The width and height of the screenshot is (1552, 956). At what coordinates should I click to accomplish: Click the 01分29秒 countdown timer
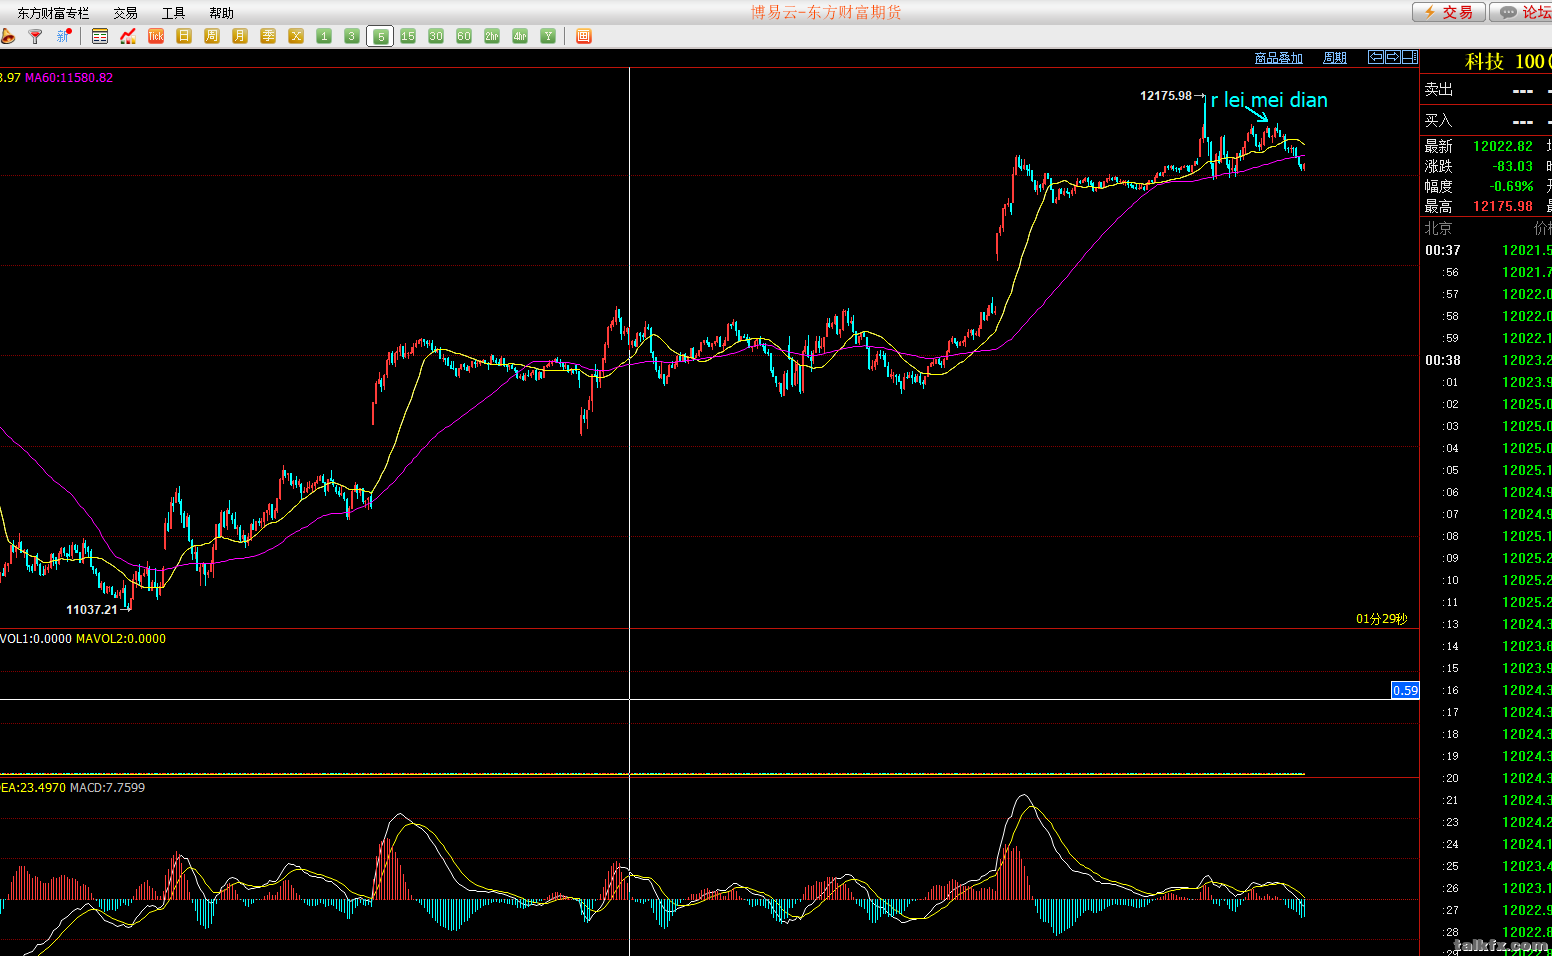click(1381, 619)
